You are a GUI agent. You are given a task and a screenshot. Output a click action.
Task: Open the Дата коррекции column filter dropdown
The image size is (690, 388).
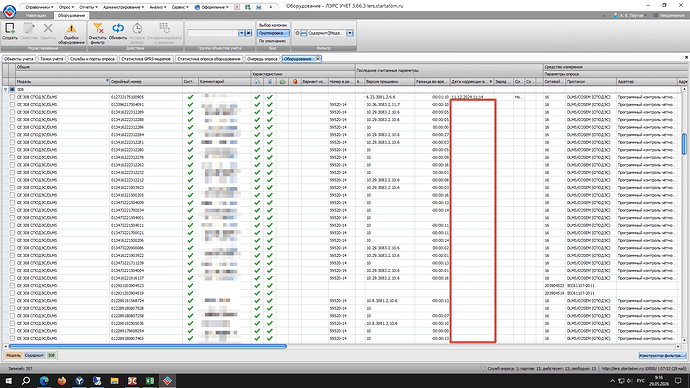point(491,81)
